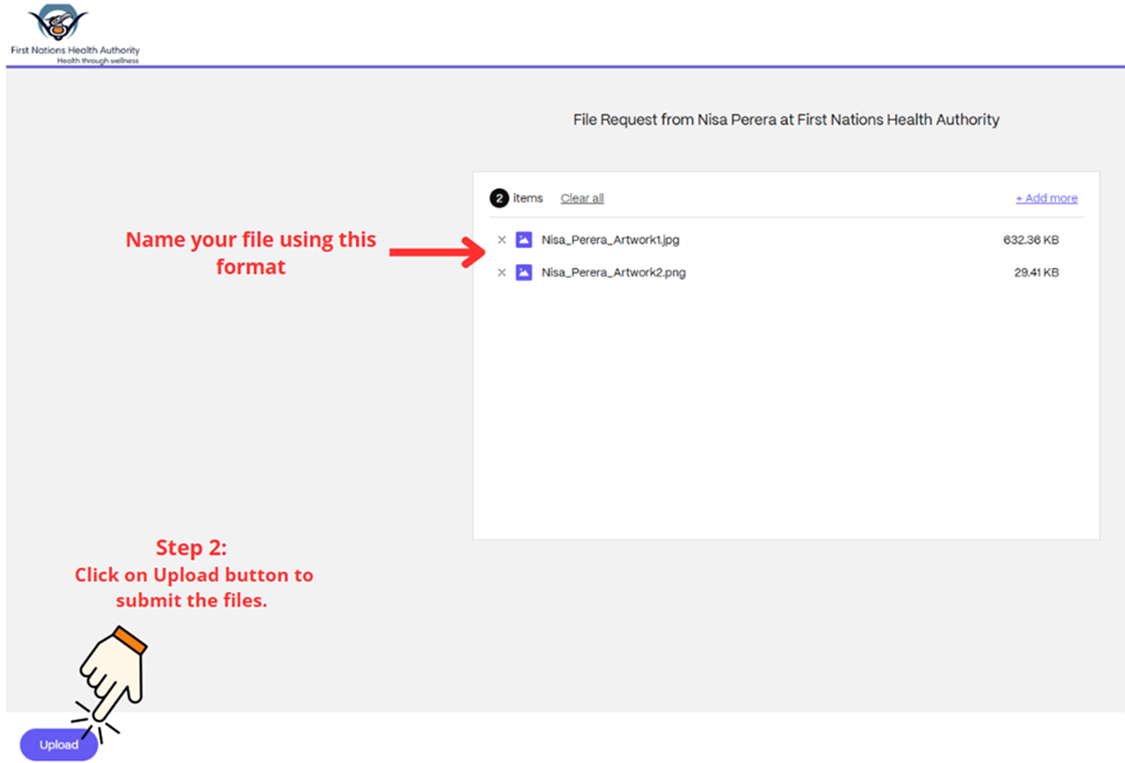This screenshot has height=763, width=1125.
Task: Click the 632.36 KB file size
Action: tap(1031, 240)
